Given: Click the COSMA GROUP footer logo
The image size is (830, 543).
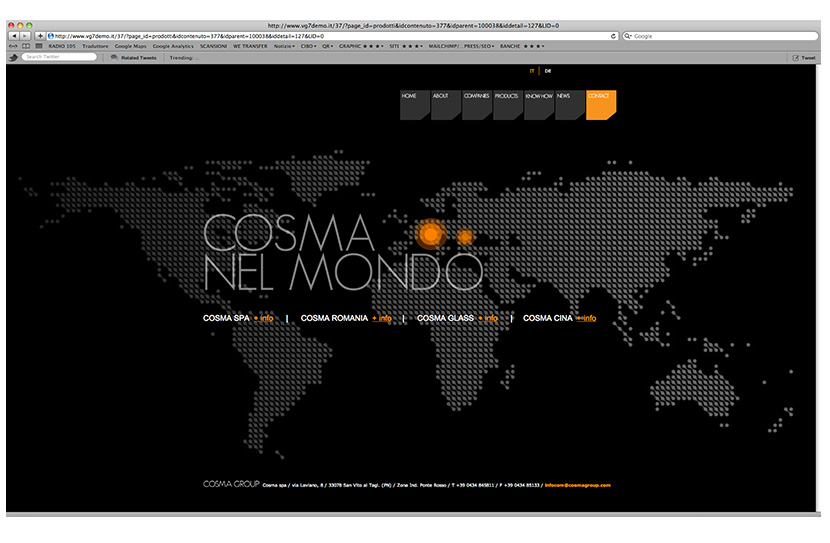Looking at the screenshot, I should pos(231,484).
